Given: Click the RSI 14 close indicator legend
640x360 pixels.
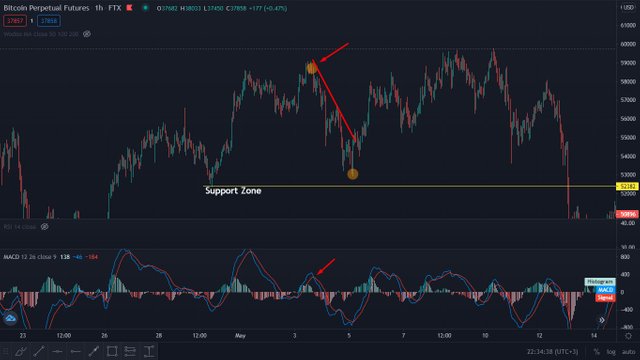Looking at the screenshot, I should point(20,227).
